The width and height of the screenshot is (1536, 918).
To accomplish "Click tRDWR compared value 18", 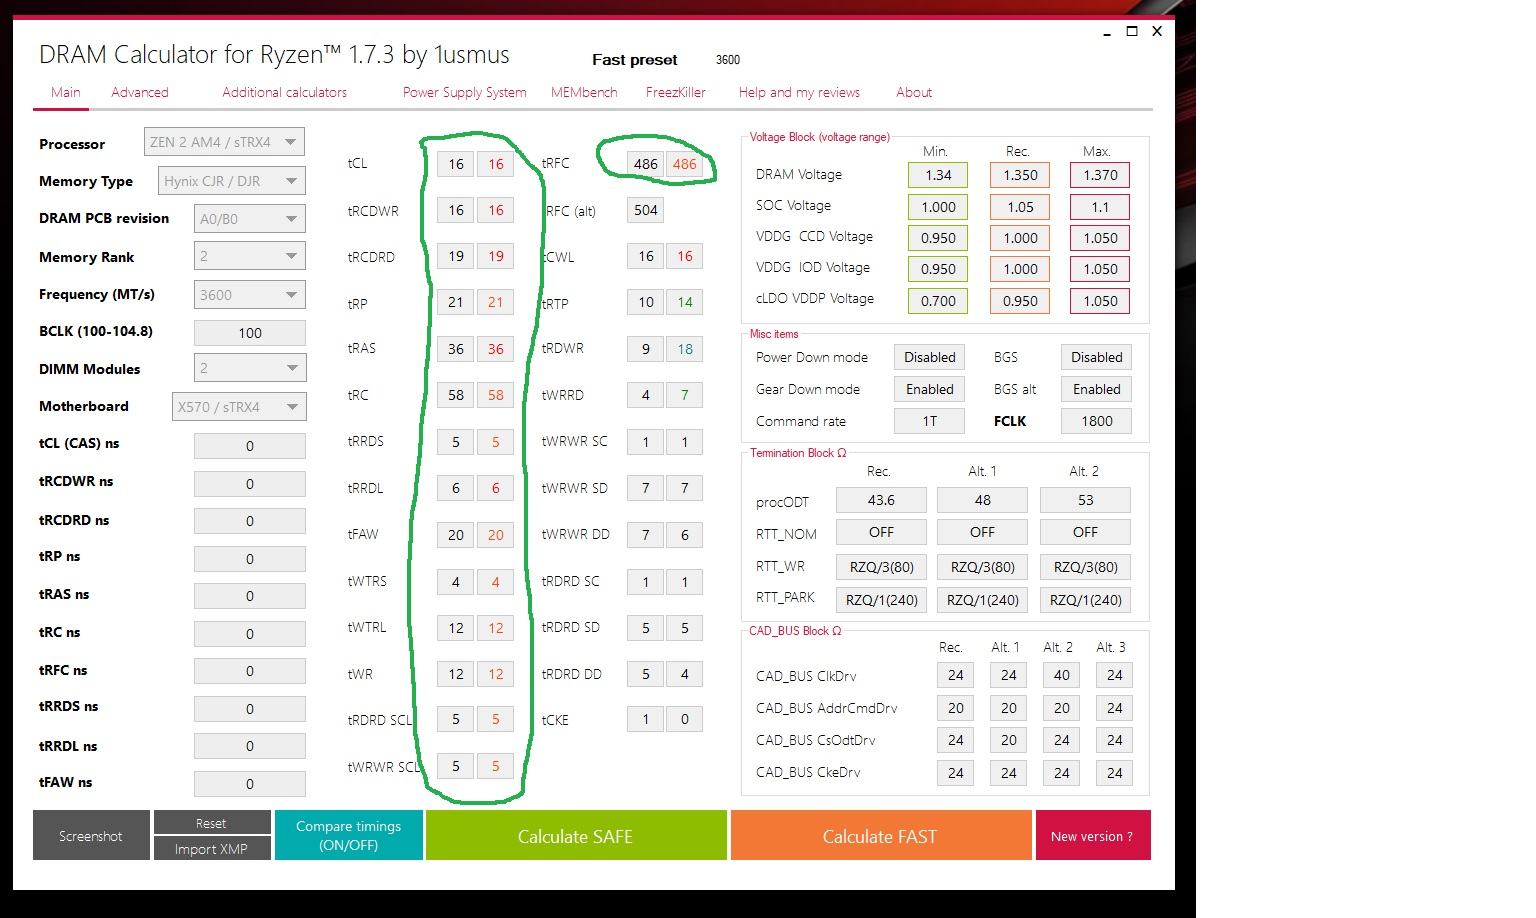I will click(685, 349).
